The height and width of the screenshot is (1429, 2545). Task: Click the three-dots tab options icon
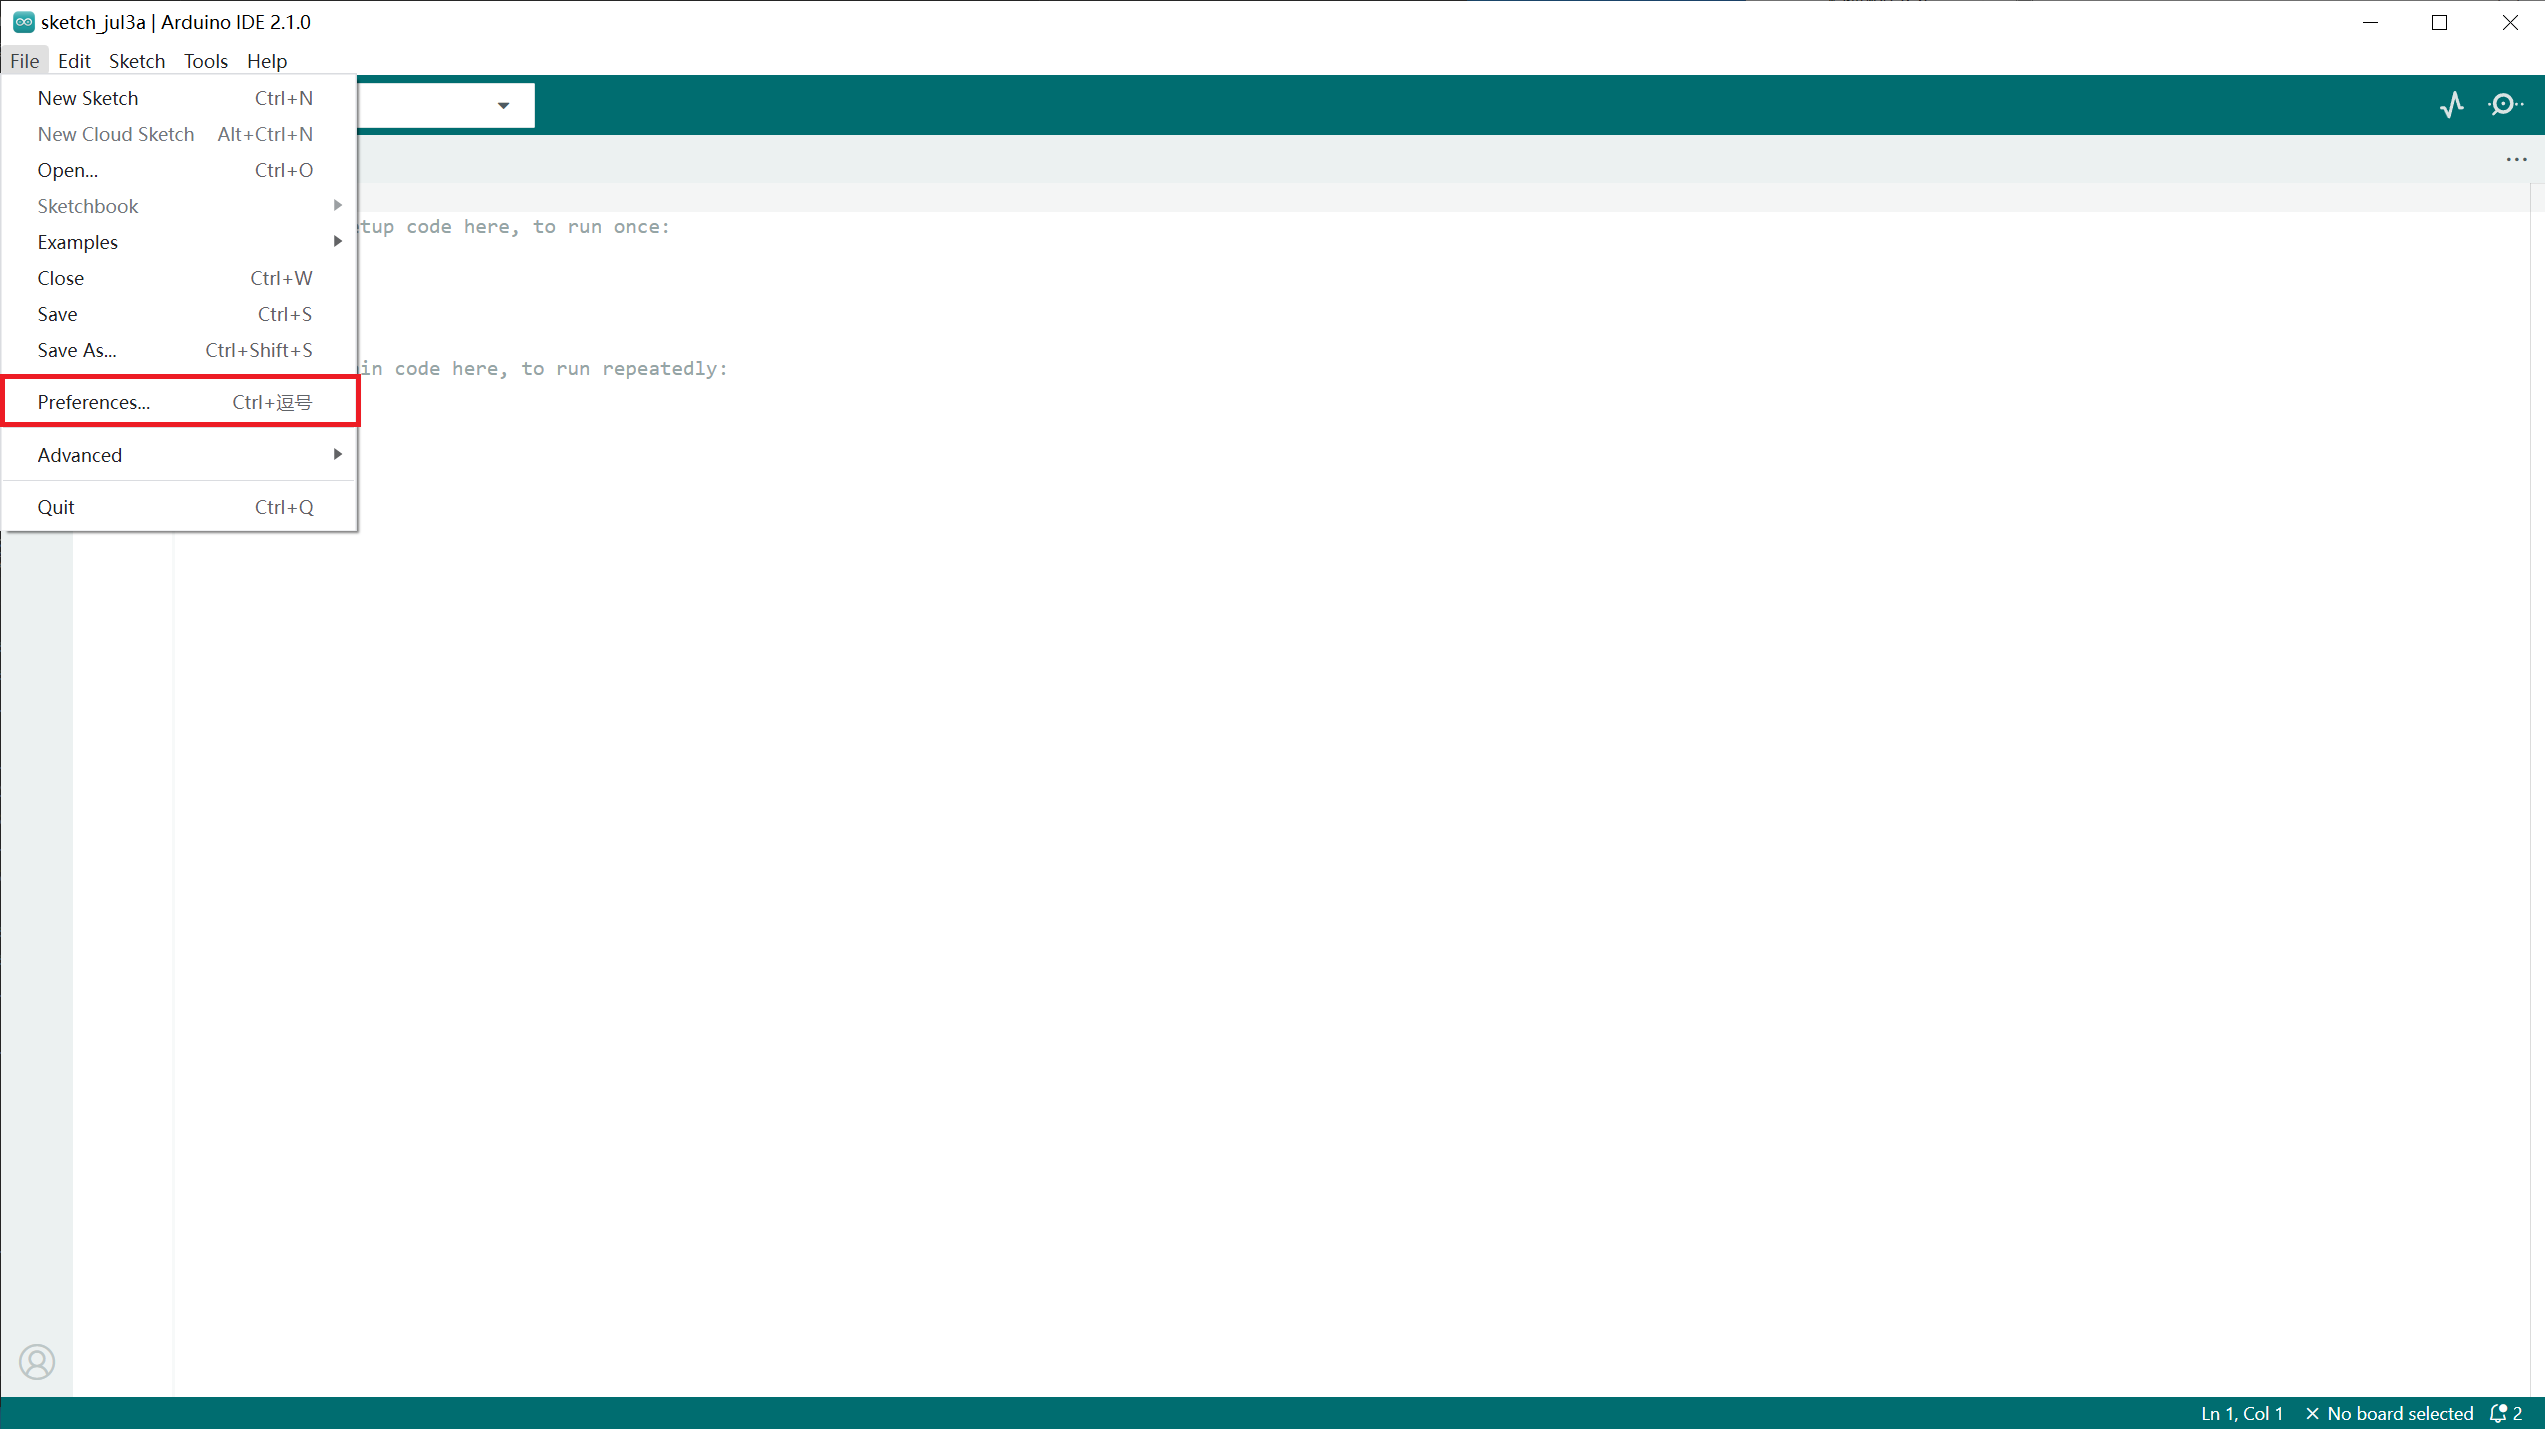click(x=2516, y=160)
